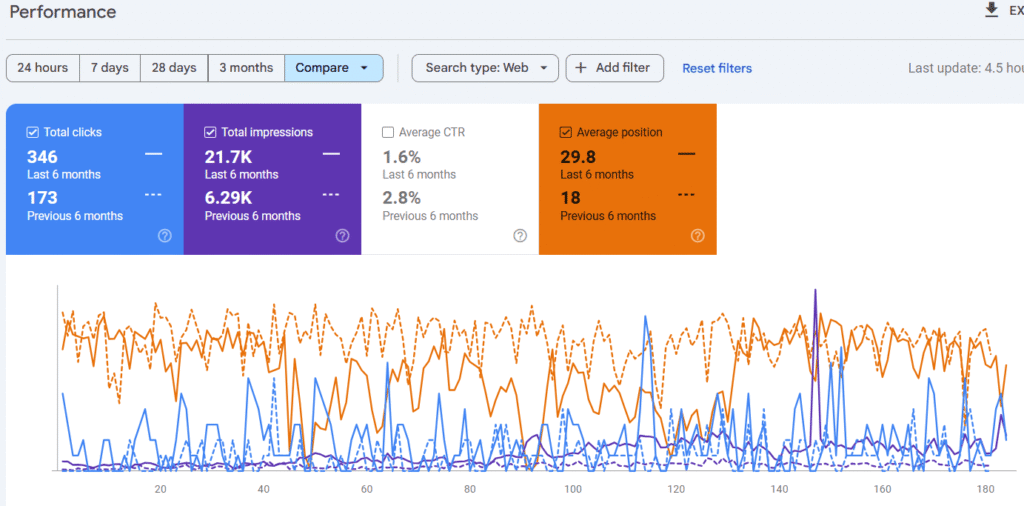Select the 3 months range tab
Viewport: 1024px width, 506px height.
[246, 68]
